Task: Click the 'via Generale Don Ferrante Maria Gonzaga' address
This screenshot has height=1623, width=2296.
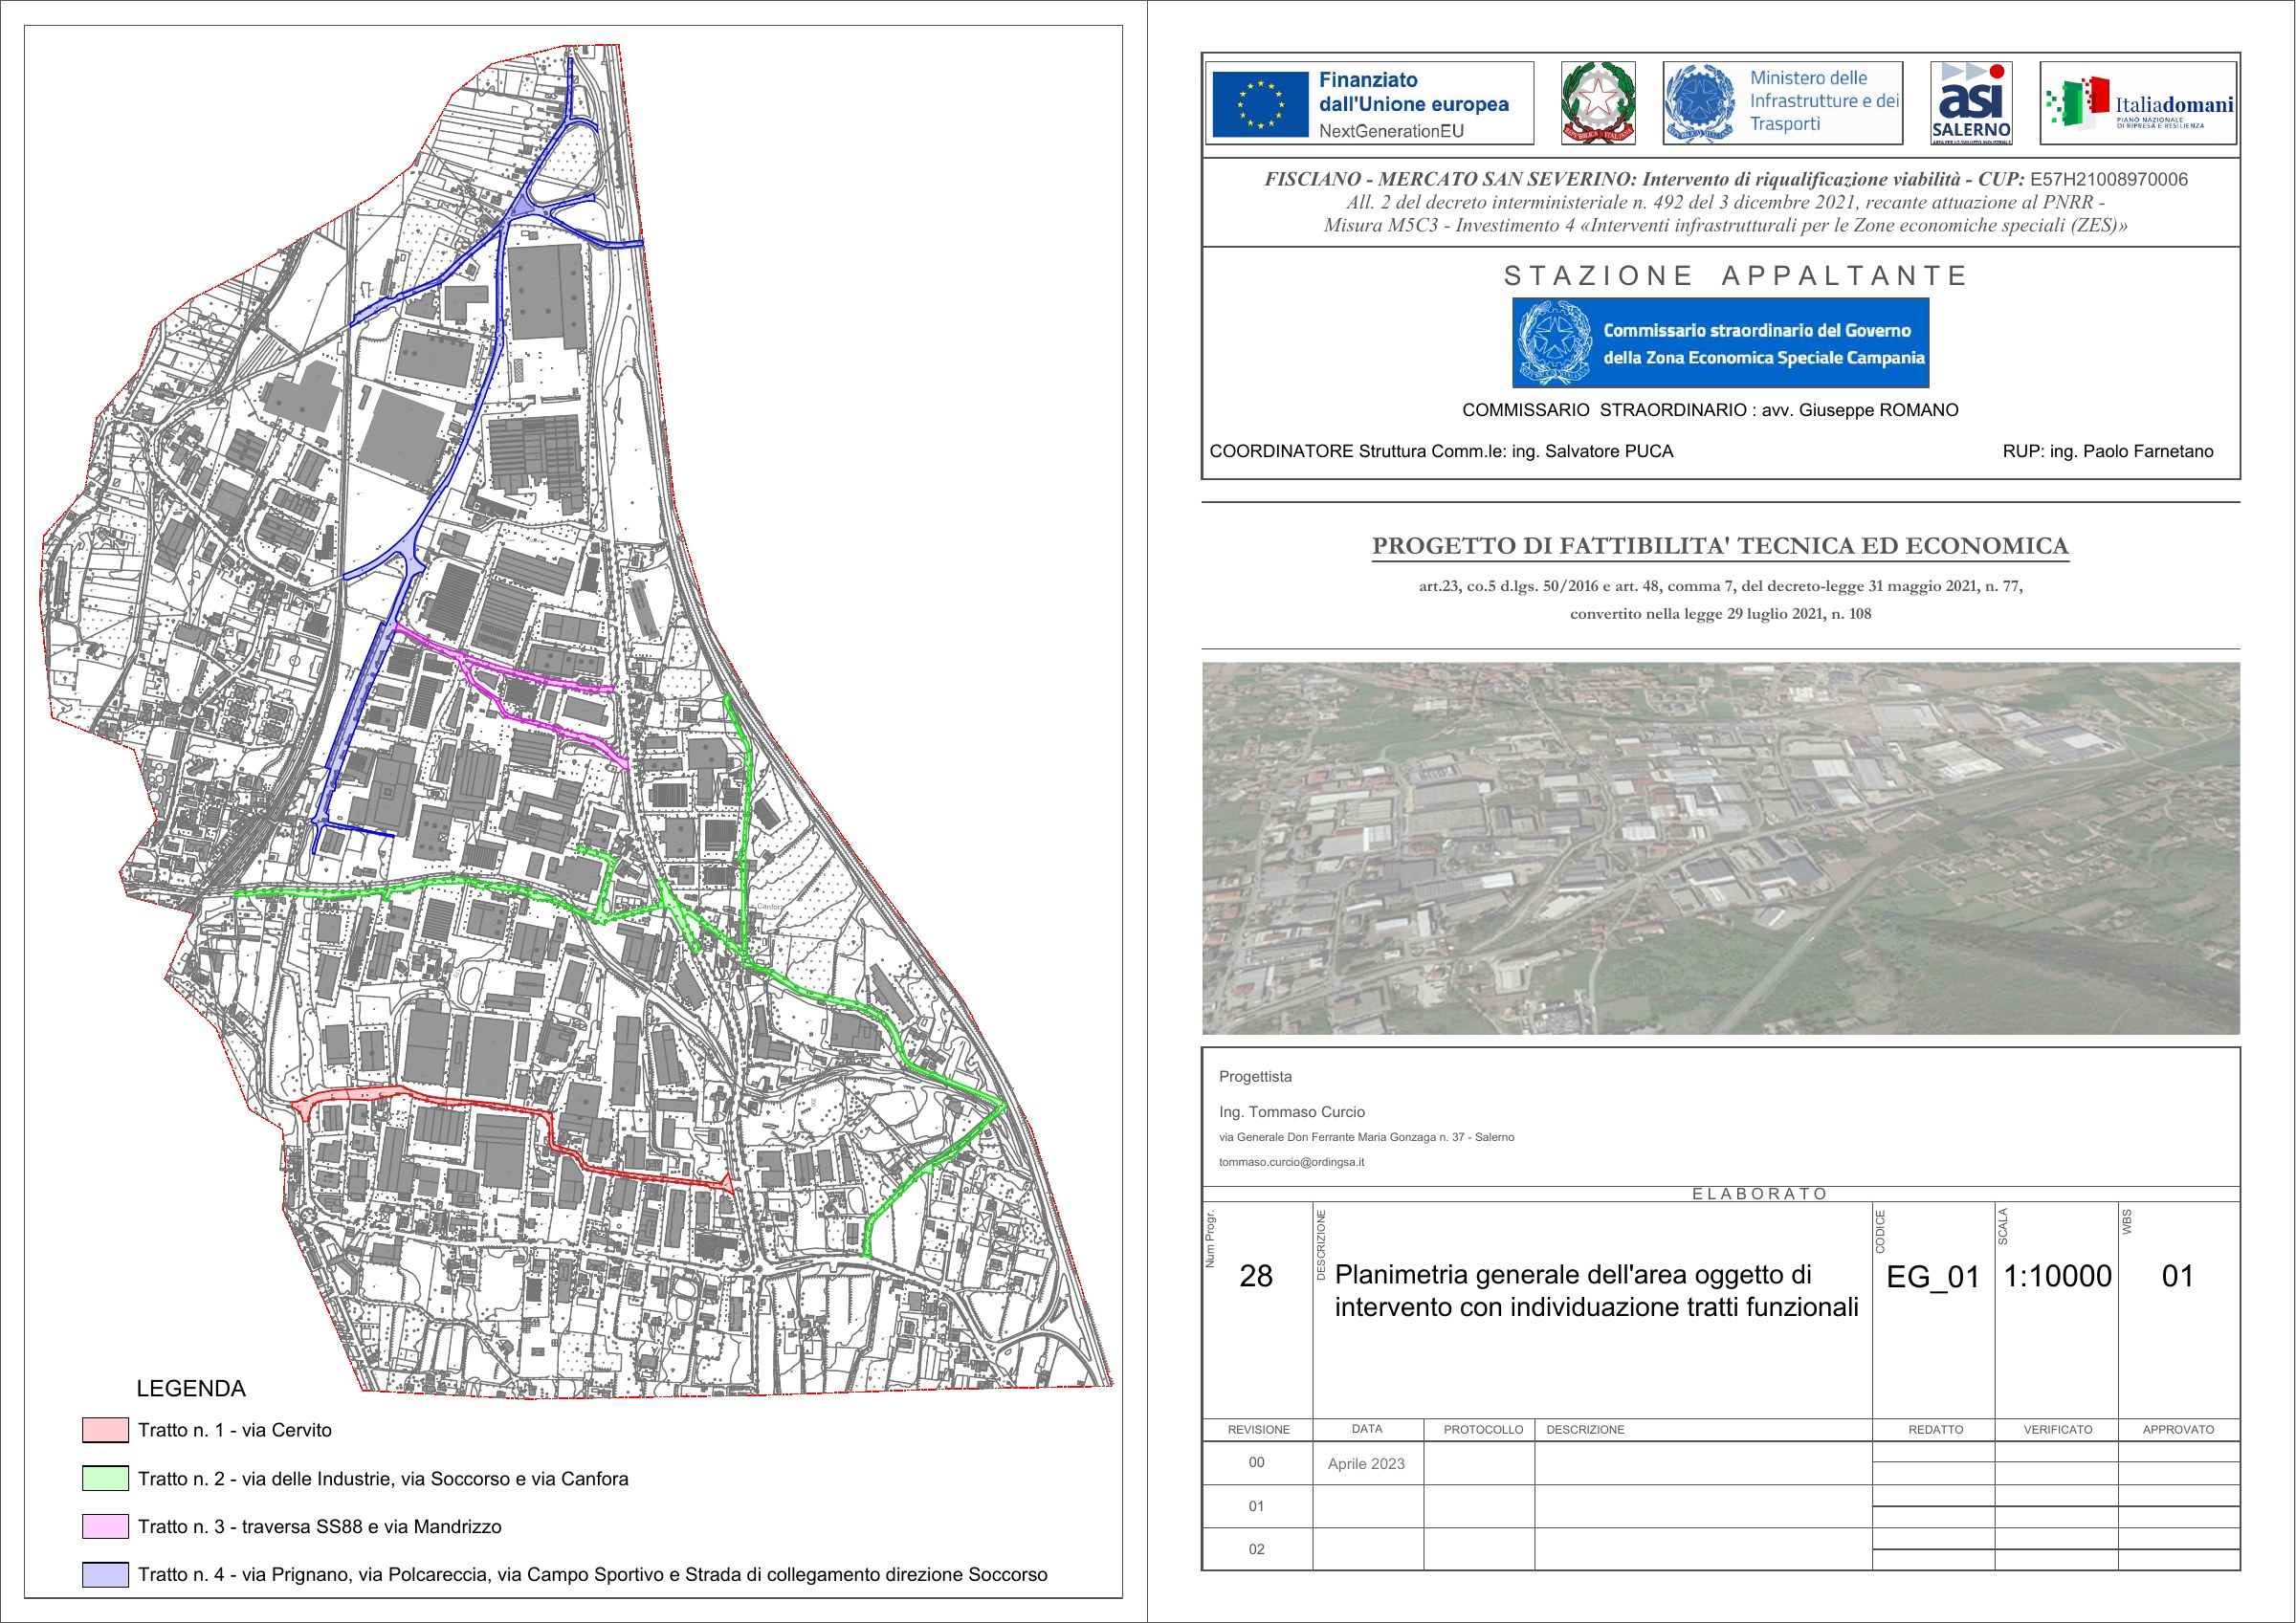Action: [1366, 1137]
